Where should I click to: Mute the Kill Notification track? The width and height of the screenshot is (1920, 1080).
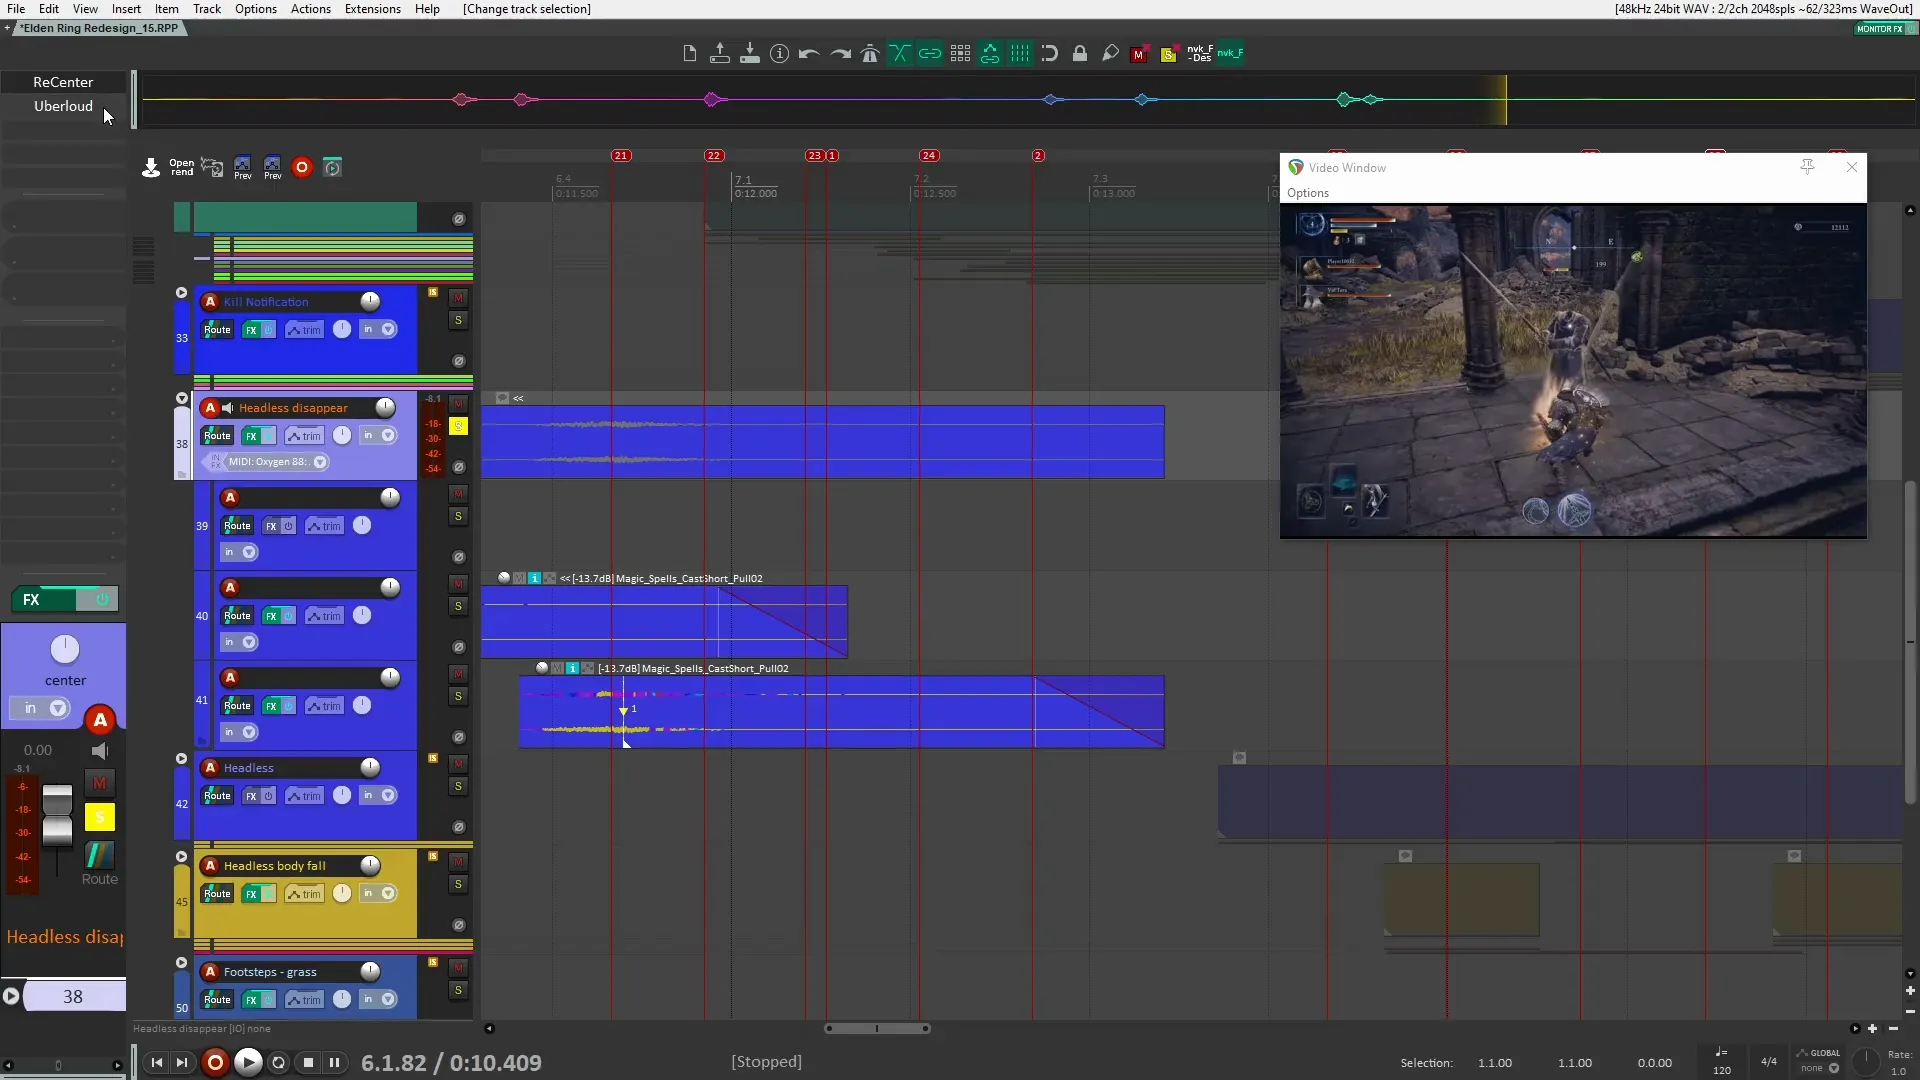[458, 298]
